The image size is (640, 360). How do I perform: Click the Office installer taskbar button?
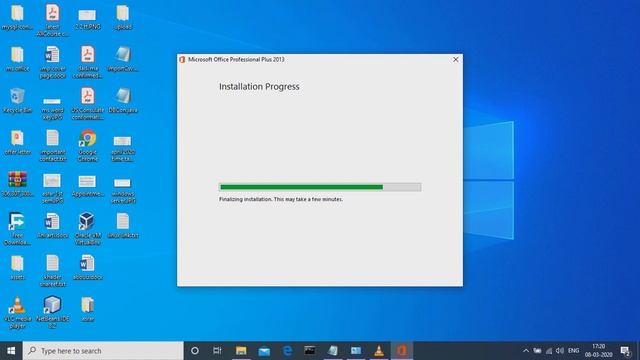402,351
